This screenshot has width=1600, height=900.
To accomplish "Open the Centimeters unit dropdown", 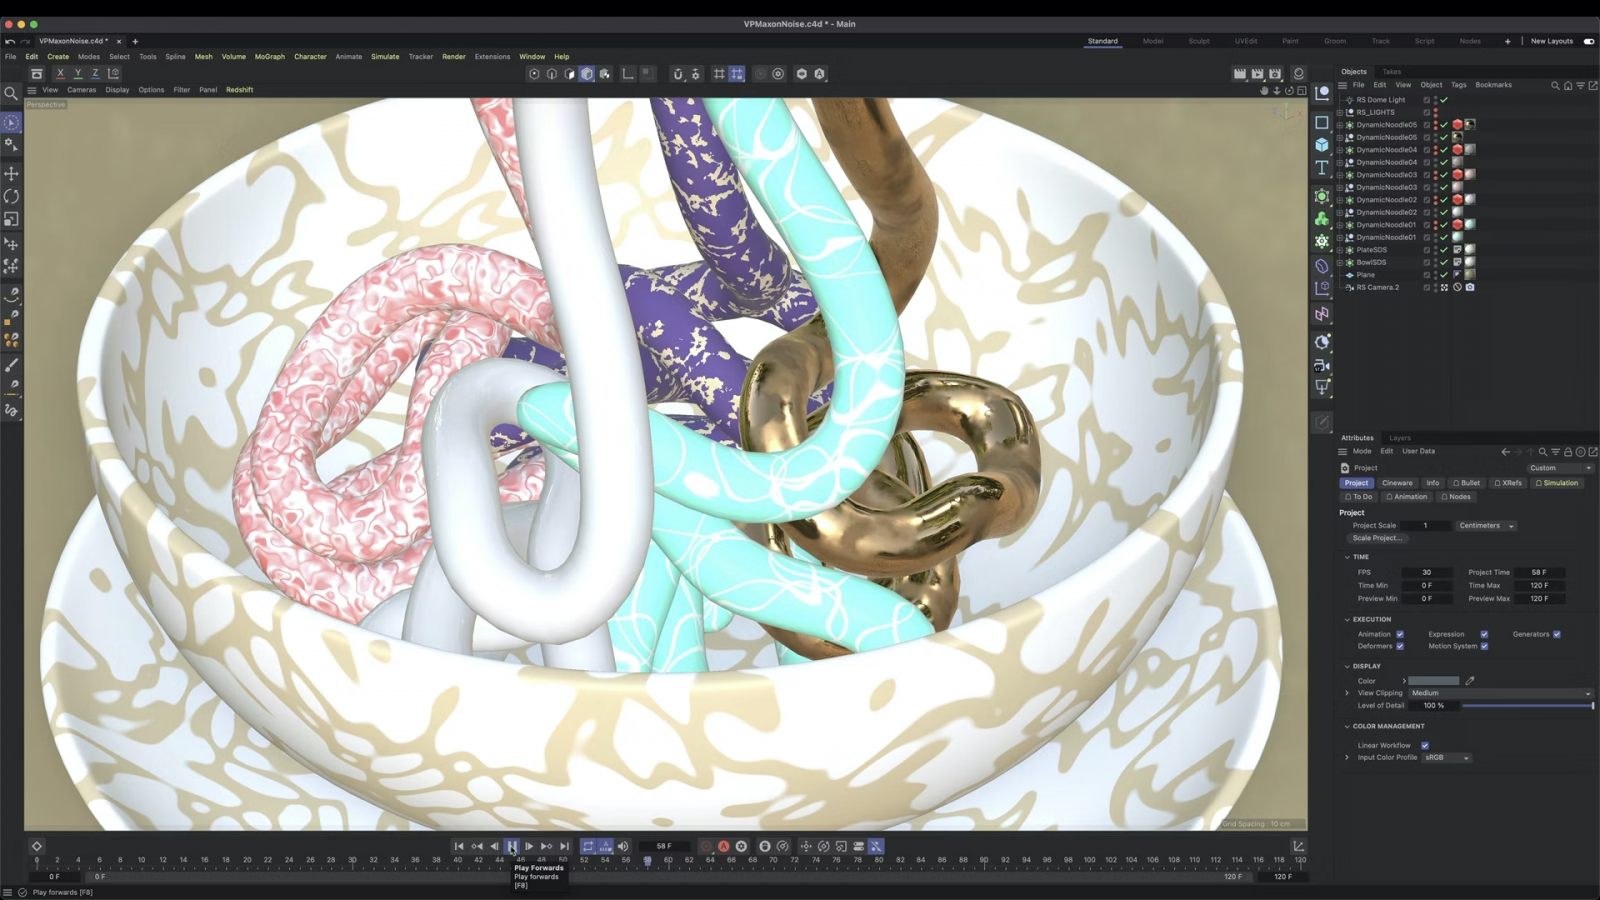I will tap(1487, 526).
